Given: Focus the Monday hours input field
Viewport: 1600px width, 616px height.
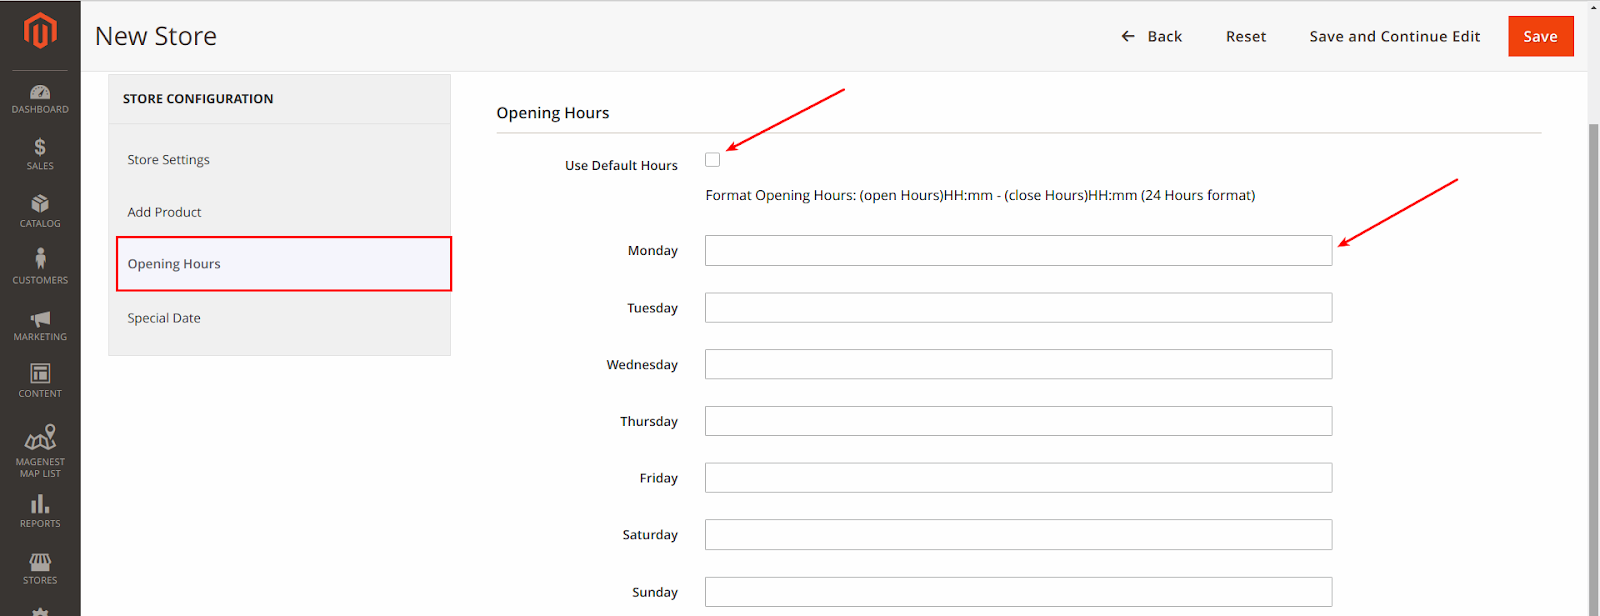Looking at the screenshot, I should (1018, 250).
